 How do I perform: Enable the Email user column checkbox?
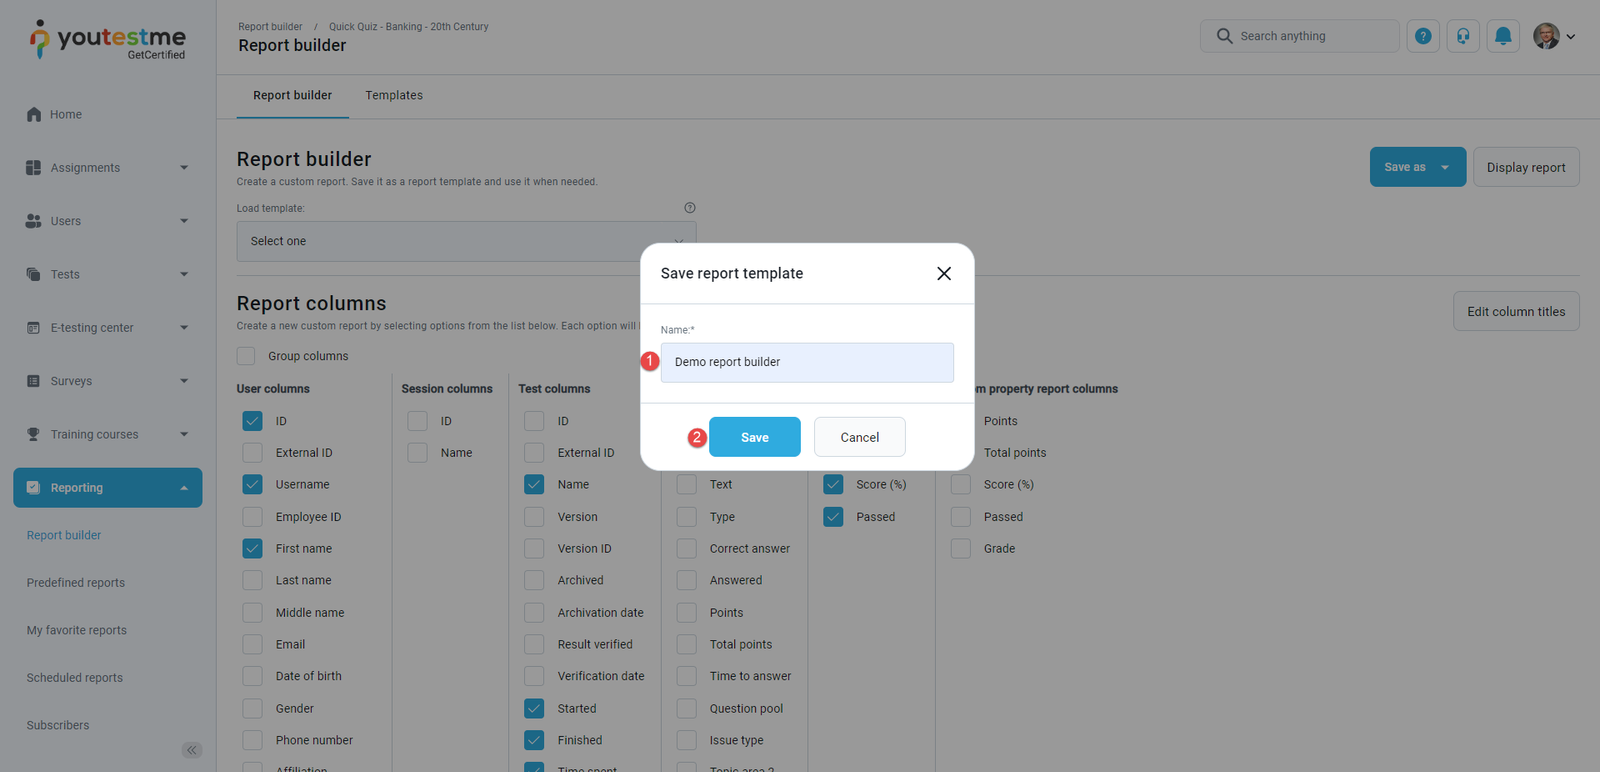point(252,645)
